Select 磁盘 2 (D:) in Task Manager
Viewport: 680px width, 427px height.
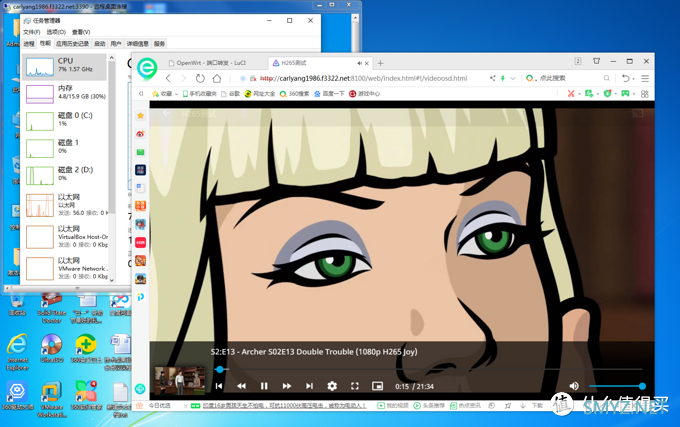(64, 175)
